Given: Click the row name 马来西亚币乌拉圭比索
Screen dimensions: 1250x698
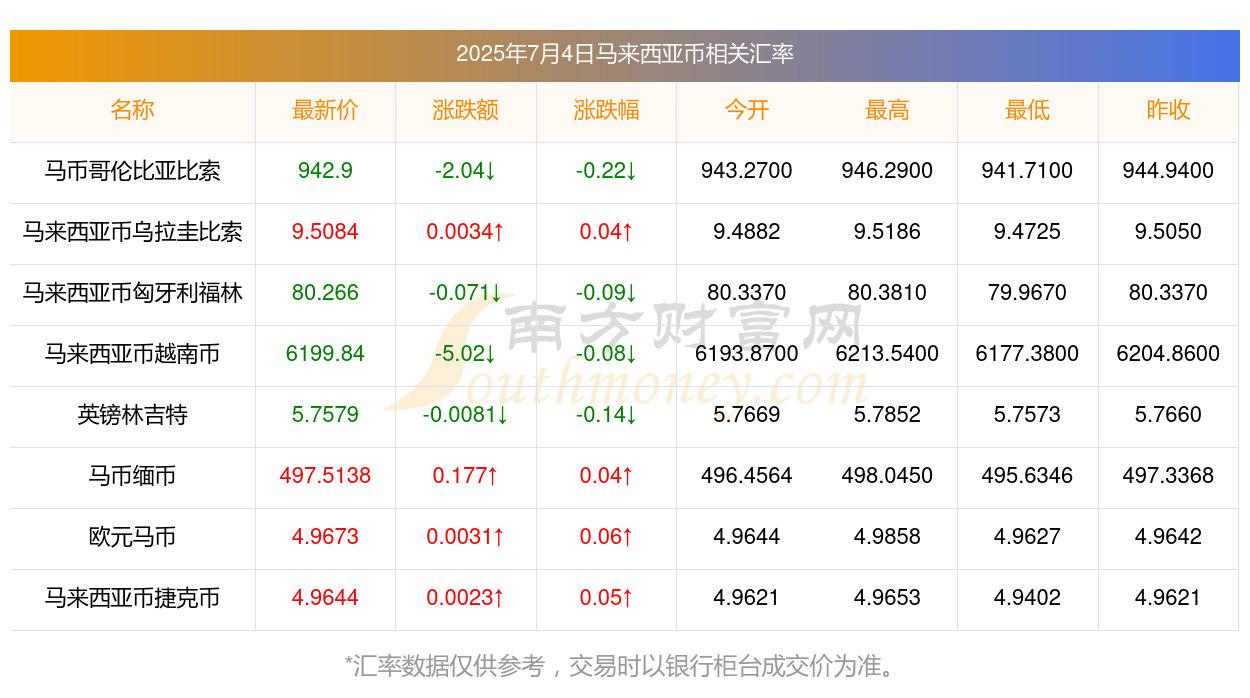Looking at the screenshot, I should point(132,232).
